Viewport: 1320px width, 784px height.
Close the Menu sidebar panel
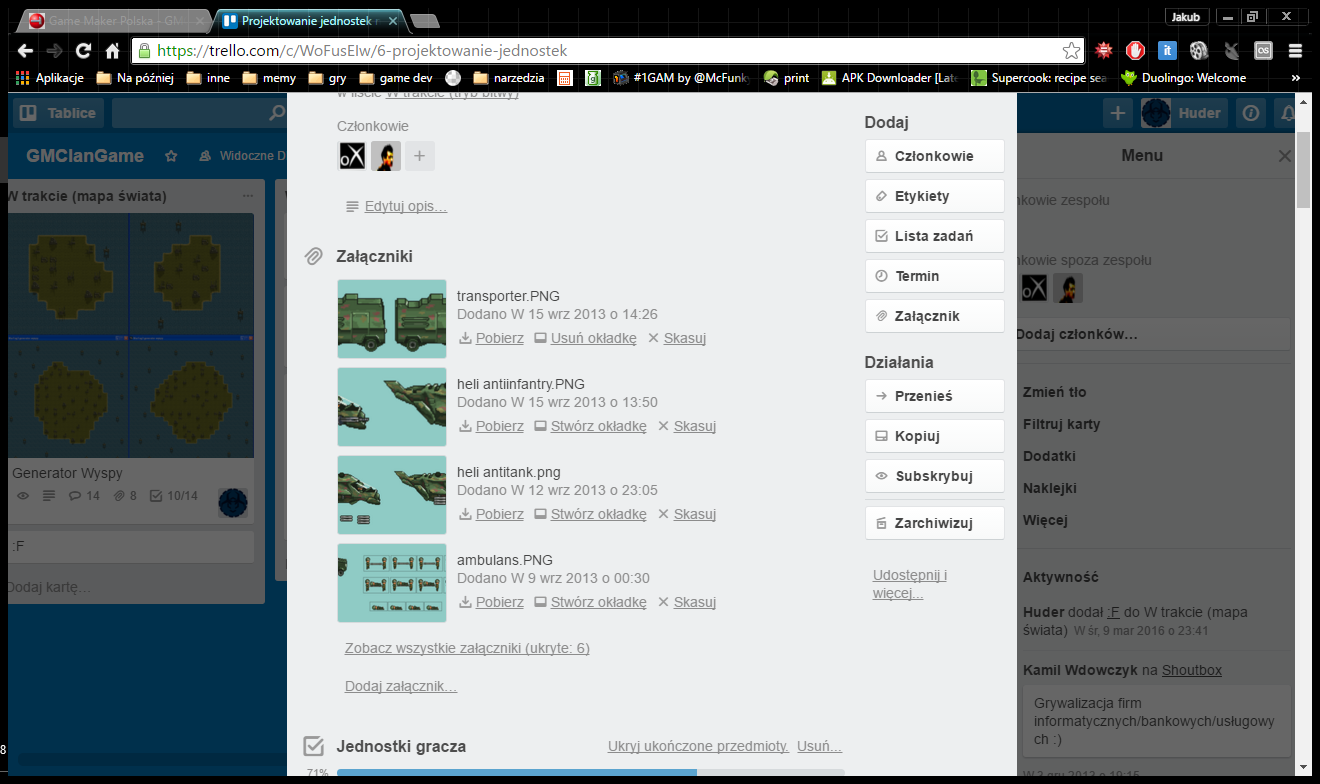pyautogui.click(x=1285, y=156)
